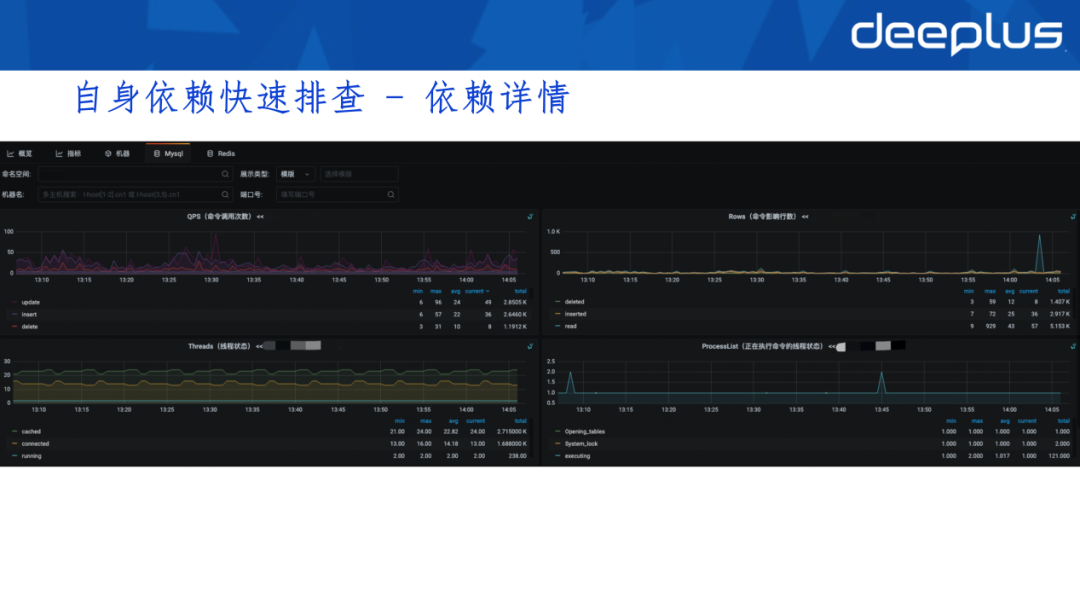Sort QPS legend by current column
This screenshot has width=1080, height=608.
(x=477, y=291)
